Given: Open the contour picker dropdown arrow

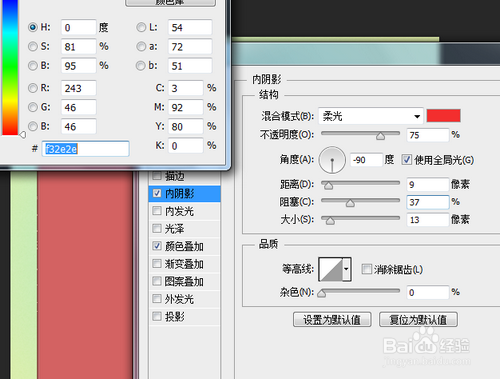Looking at the screenshot, I should (347, 269).
